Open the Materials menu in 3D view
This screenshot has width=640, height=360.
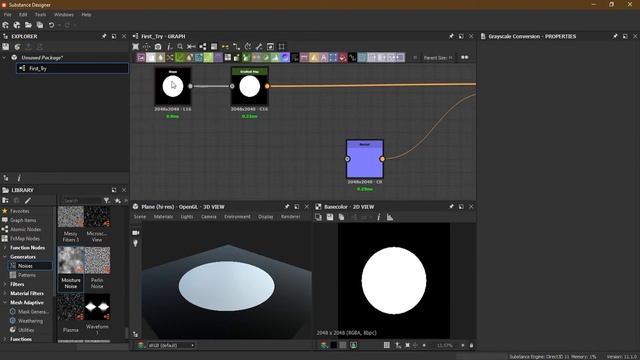[x=163, y=217]
